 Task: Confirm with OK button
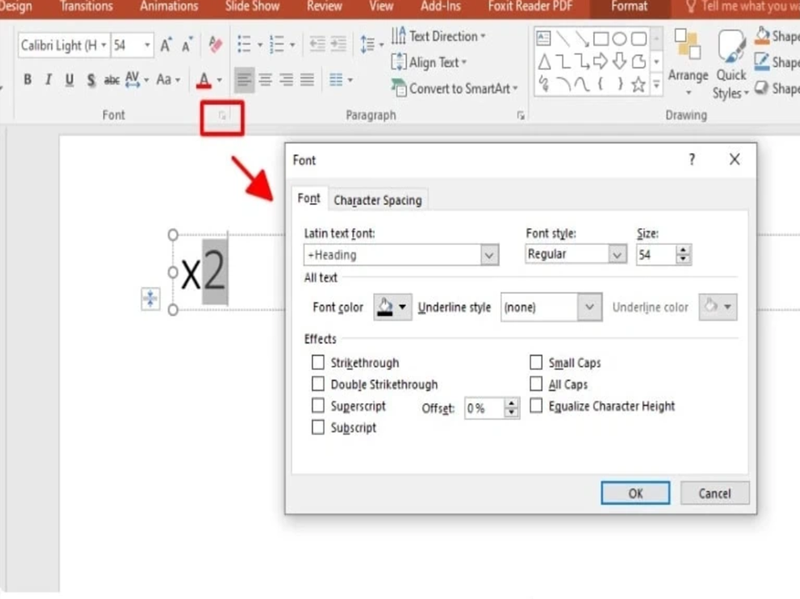(635, 493)
